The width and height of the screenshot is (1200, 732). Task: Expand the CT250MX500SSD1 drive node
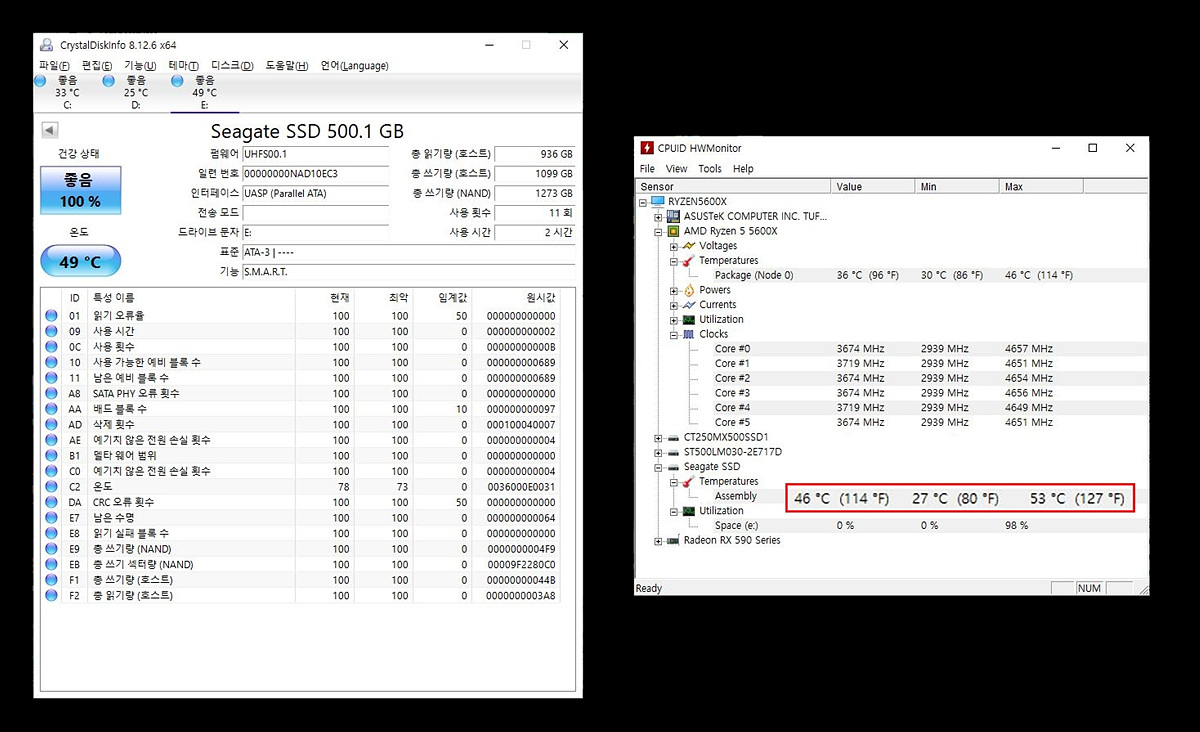point(658,438)
